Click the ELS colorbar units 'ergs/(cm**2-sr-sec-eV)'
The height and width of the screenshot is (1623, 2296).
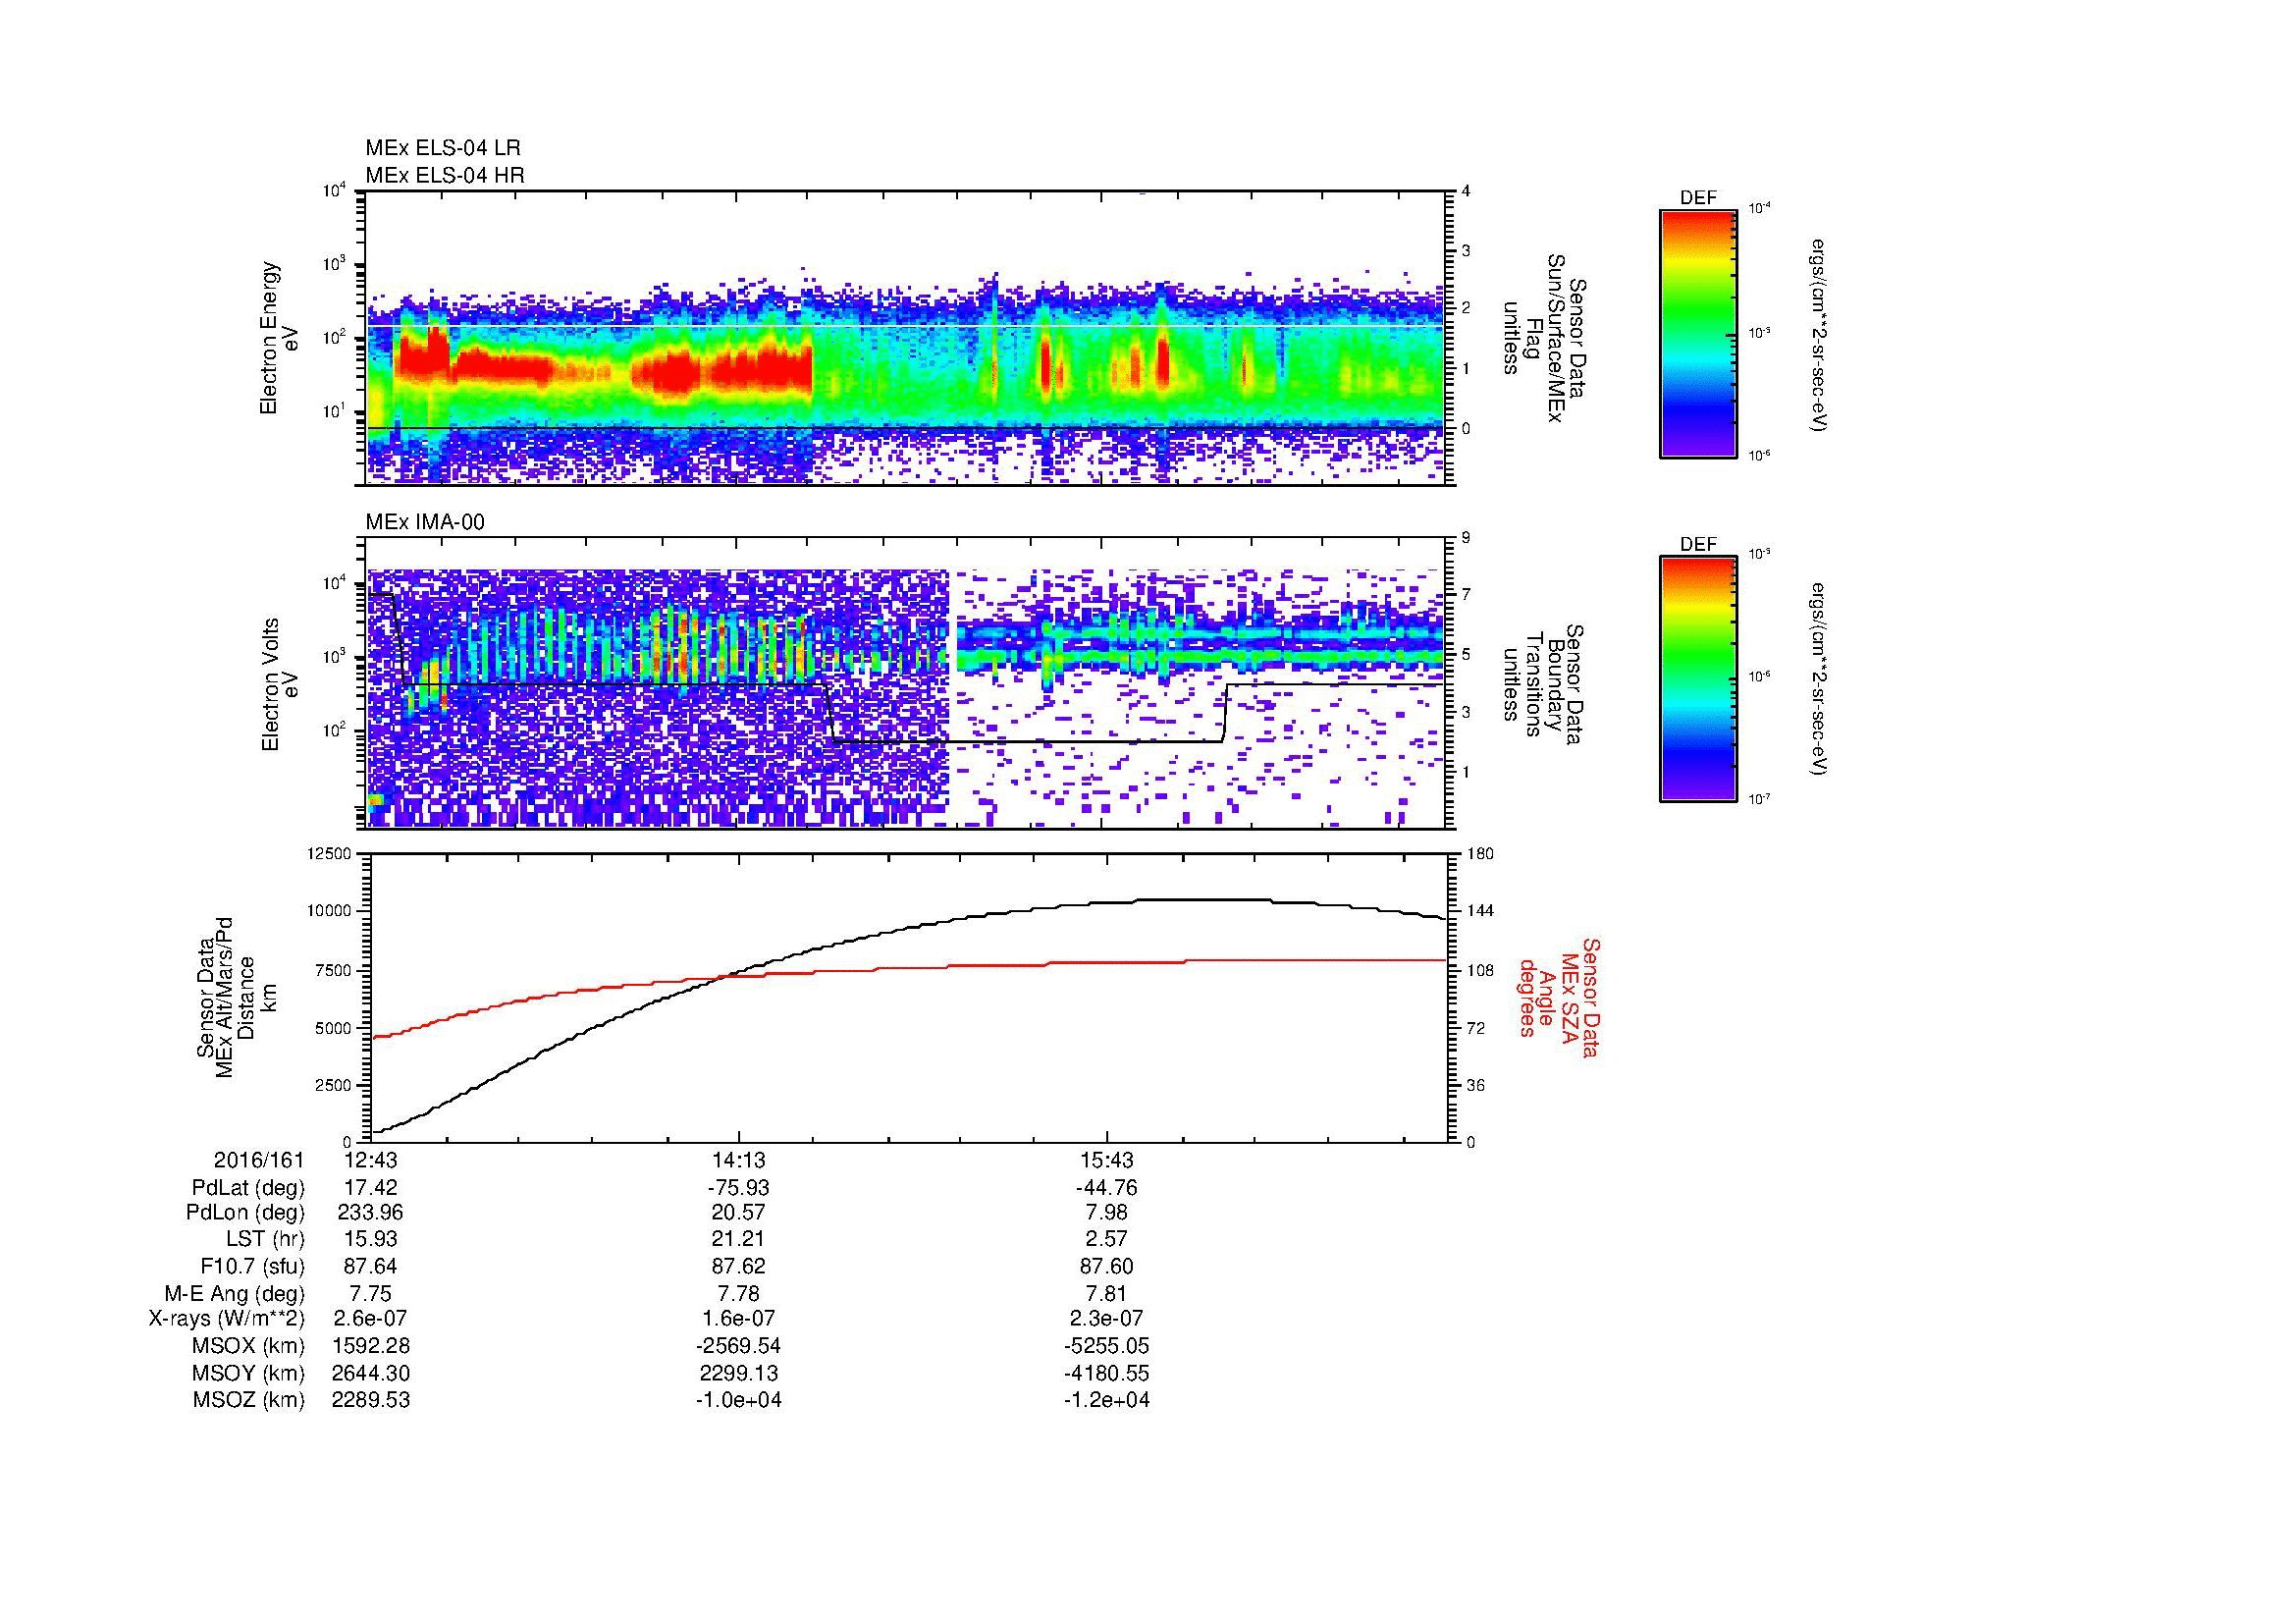(x=1819, y=335)
